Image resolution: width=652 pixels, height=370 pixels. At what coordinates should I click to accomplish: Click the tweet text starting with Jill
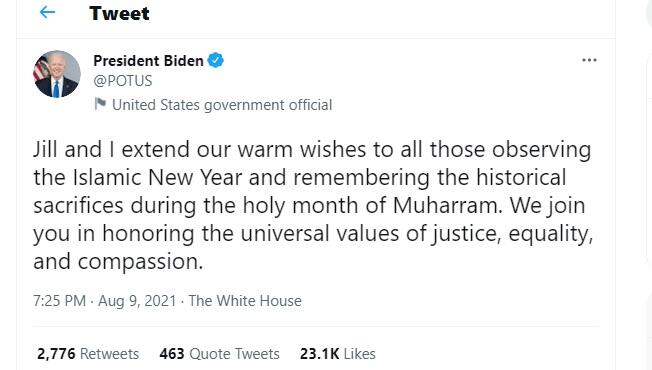(x=313, y=205)
